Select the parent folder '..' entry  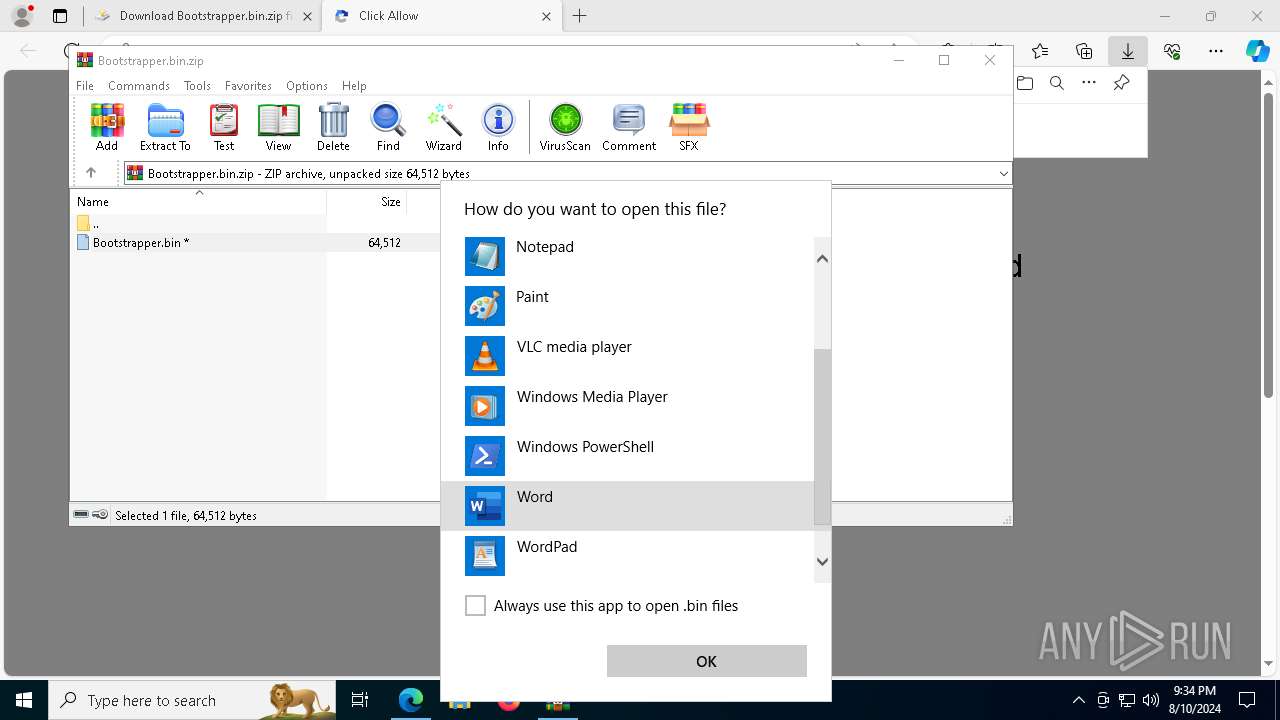tap(88, 224)
